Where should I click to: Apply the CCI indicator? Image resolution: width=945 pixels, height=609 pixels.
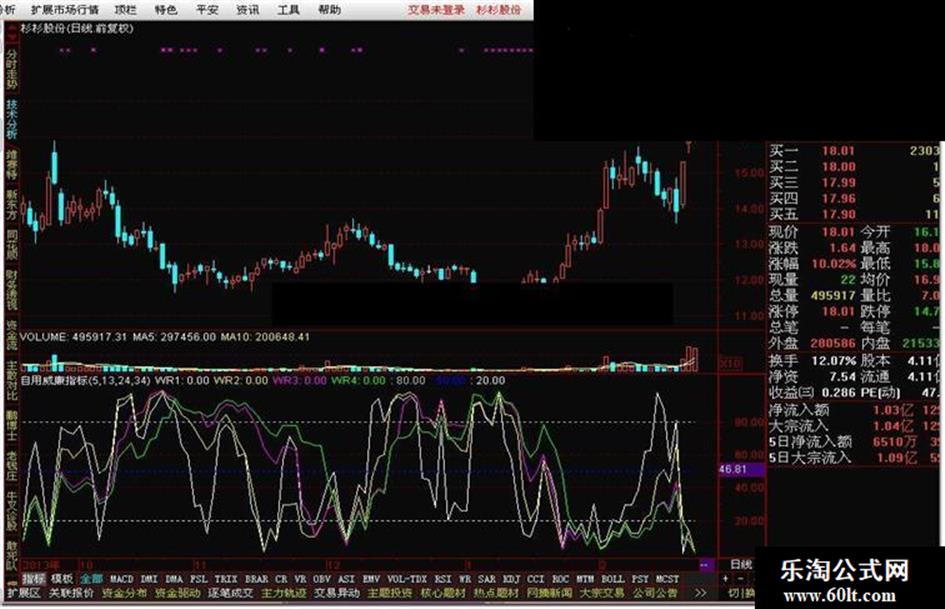(x=536, y=579)
